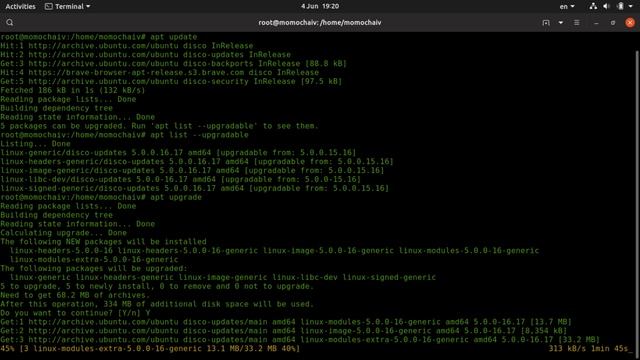Open Activities overview
The image size is (640, 360).
(20, 7)
